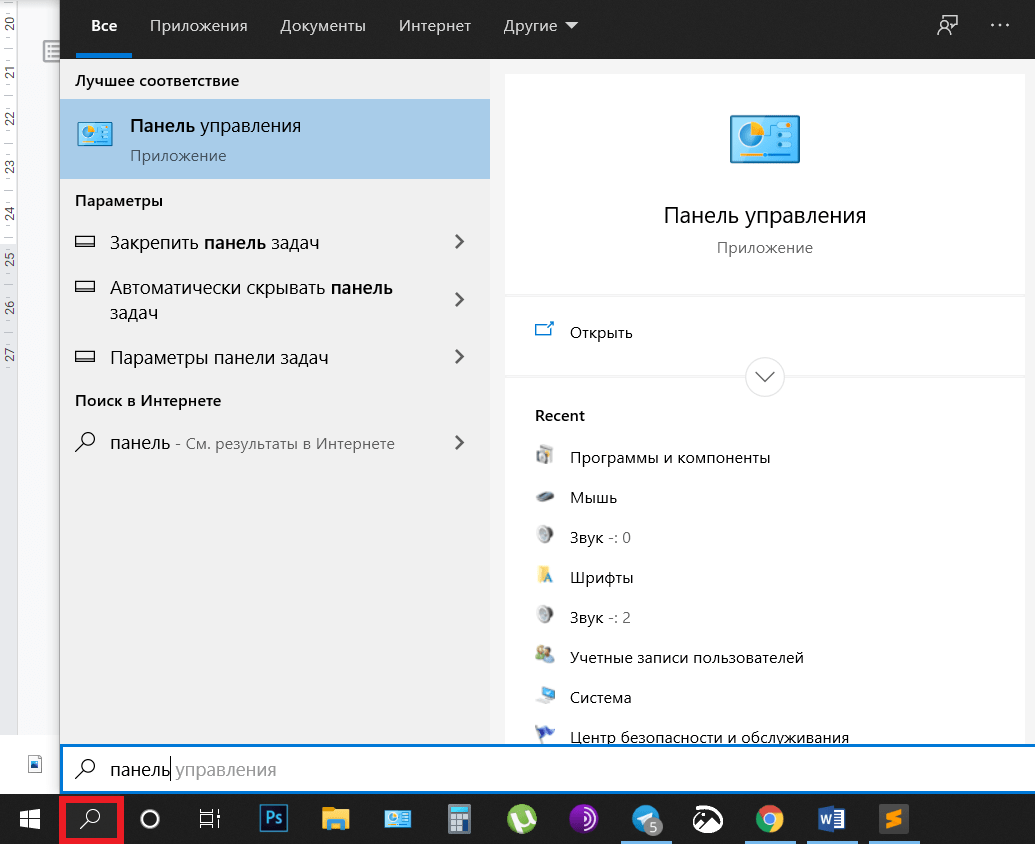Open the "Другие" filter dropdown
The width and height of the screenshot is (1035, 844).
[x=541, y=26]
